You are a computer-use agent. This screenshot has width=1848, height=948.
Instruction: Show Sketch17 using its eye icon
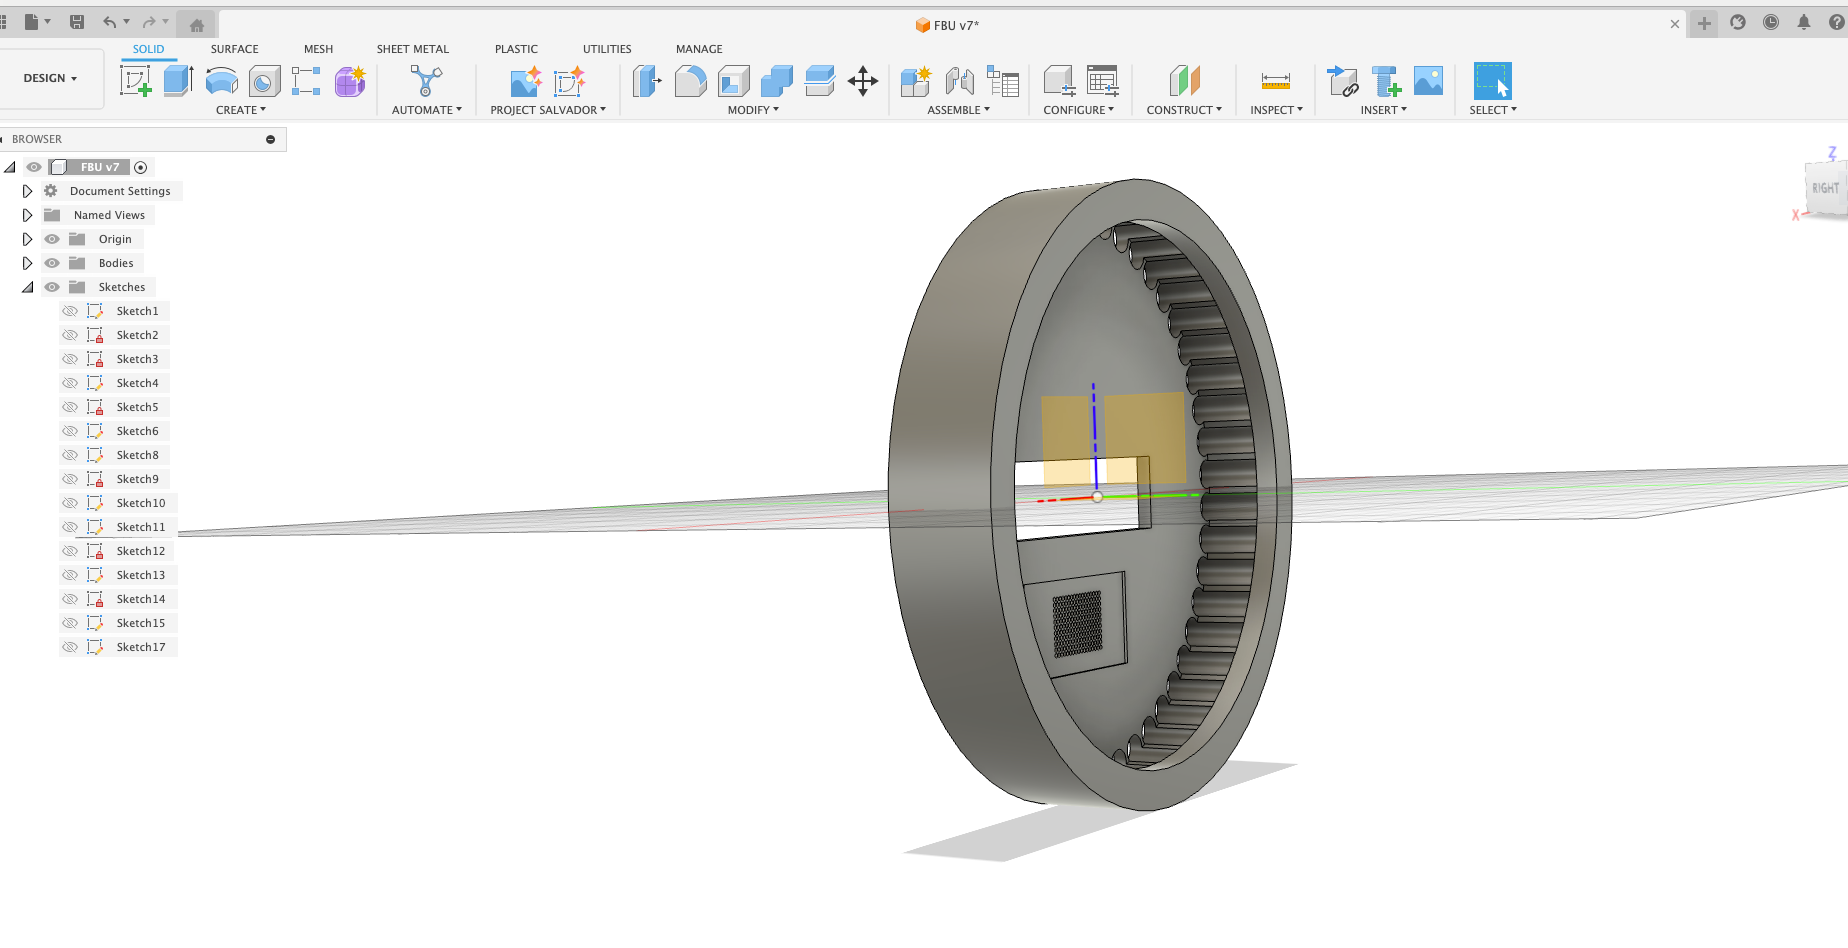tap(70, 647)
